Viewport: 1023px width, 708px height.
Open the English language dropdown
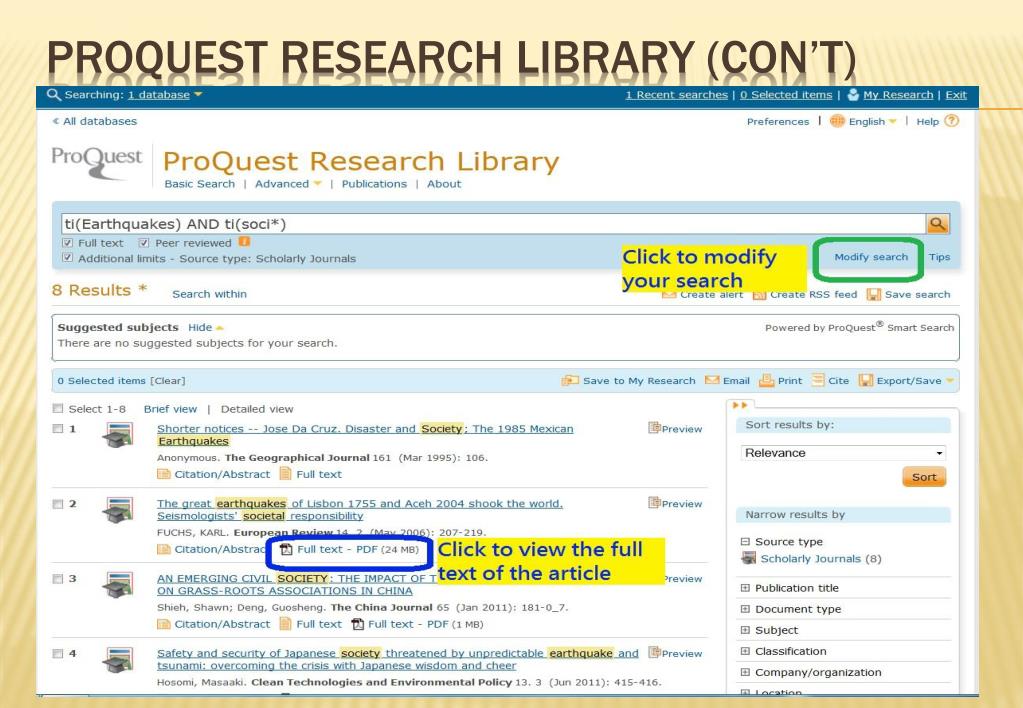pyautogui.click(x=893, y=121)
